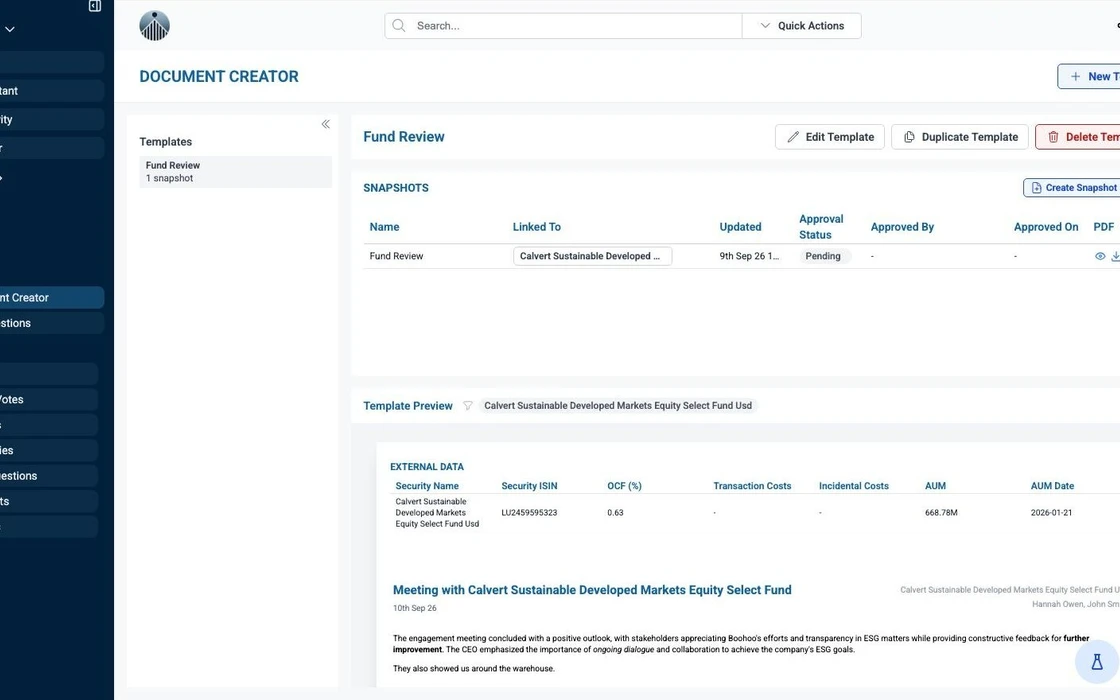Click the 'Meeting with Calvert Sustainable' heading
Viewport: 1120px width, 700px height.
(x=592, y=591)
